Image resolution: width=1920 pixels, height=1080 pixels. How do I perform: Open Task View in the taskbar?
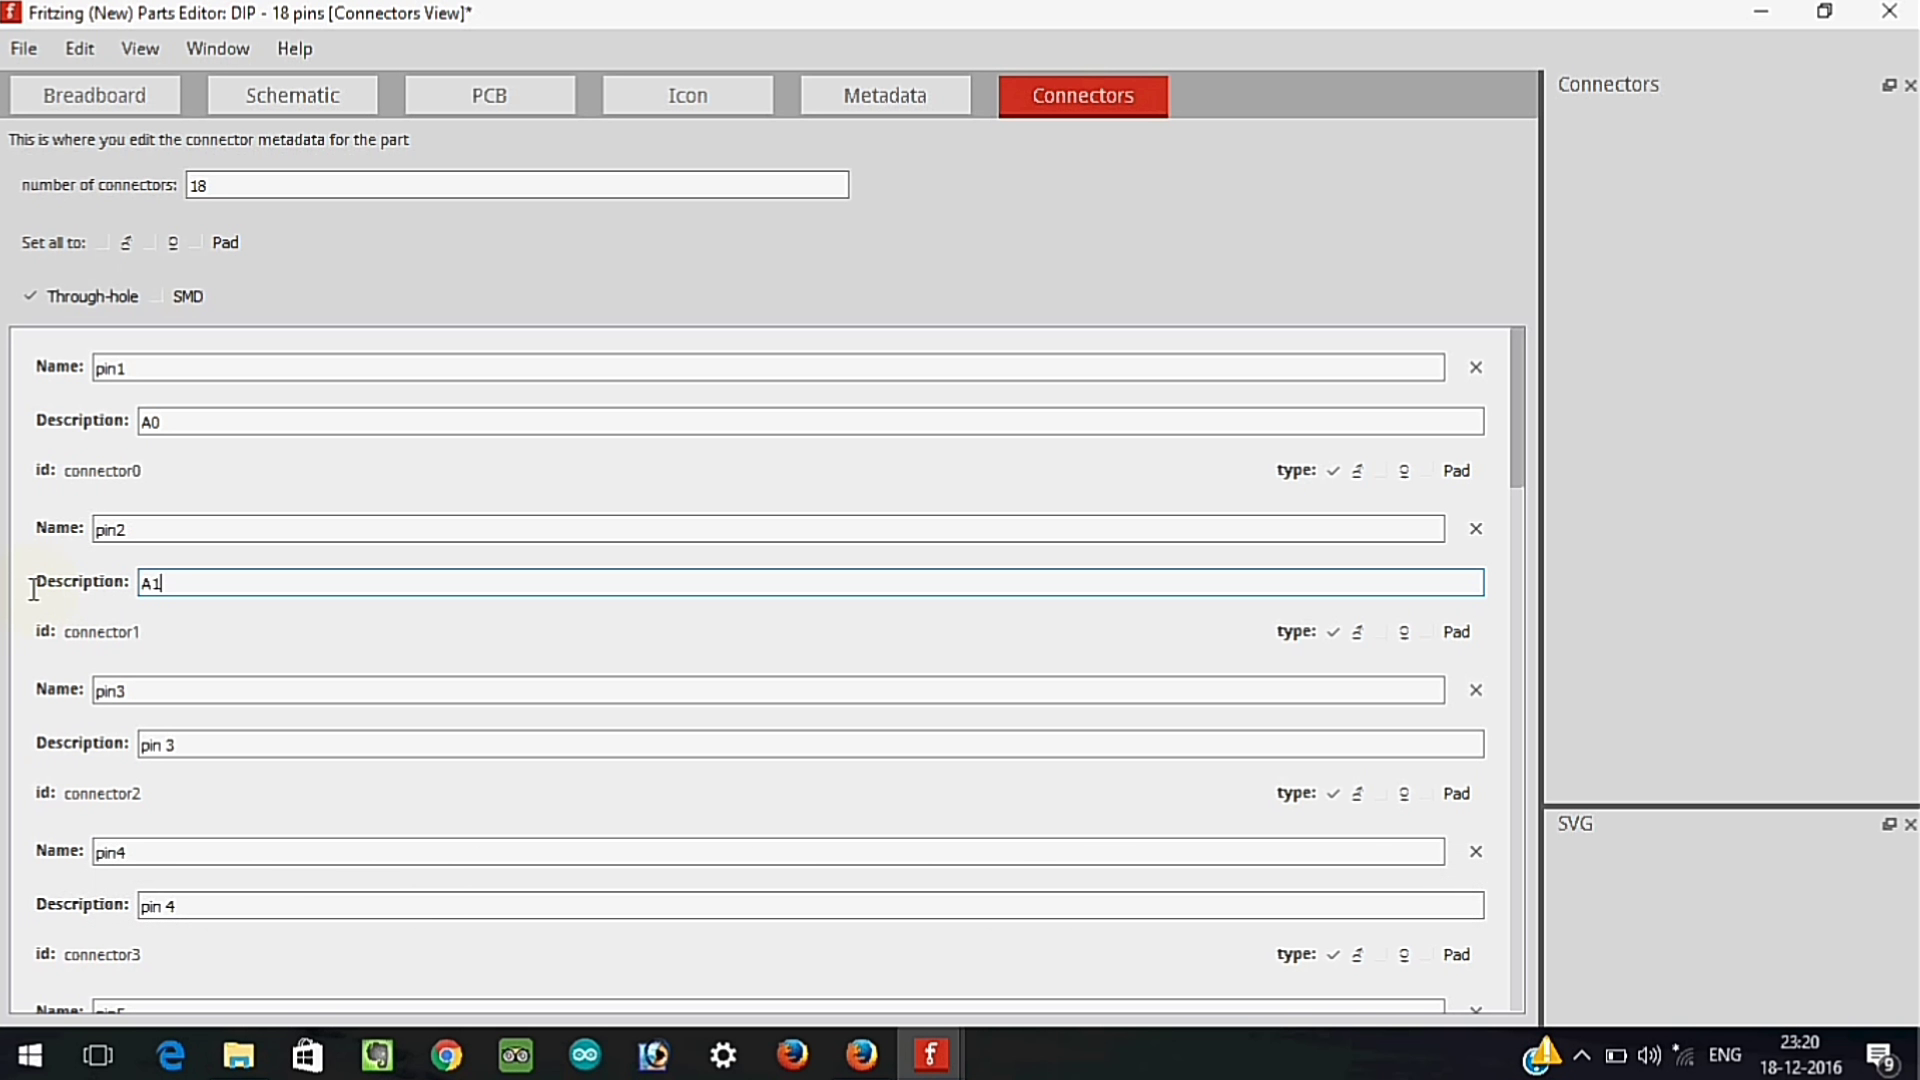click(x=98, y=1055)
